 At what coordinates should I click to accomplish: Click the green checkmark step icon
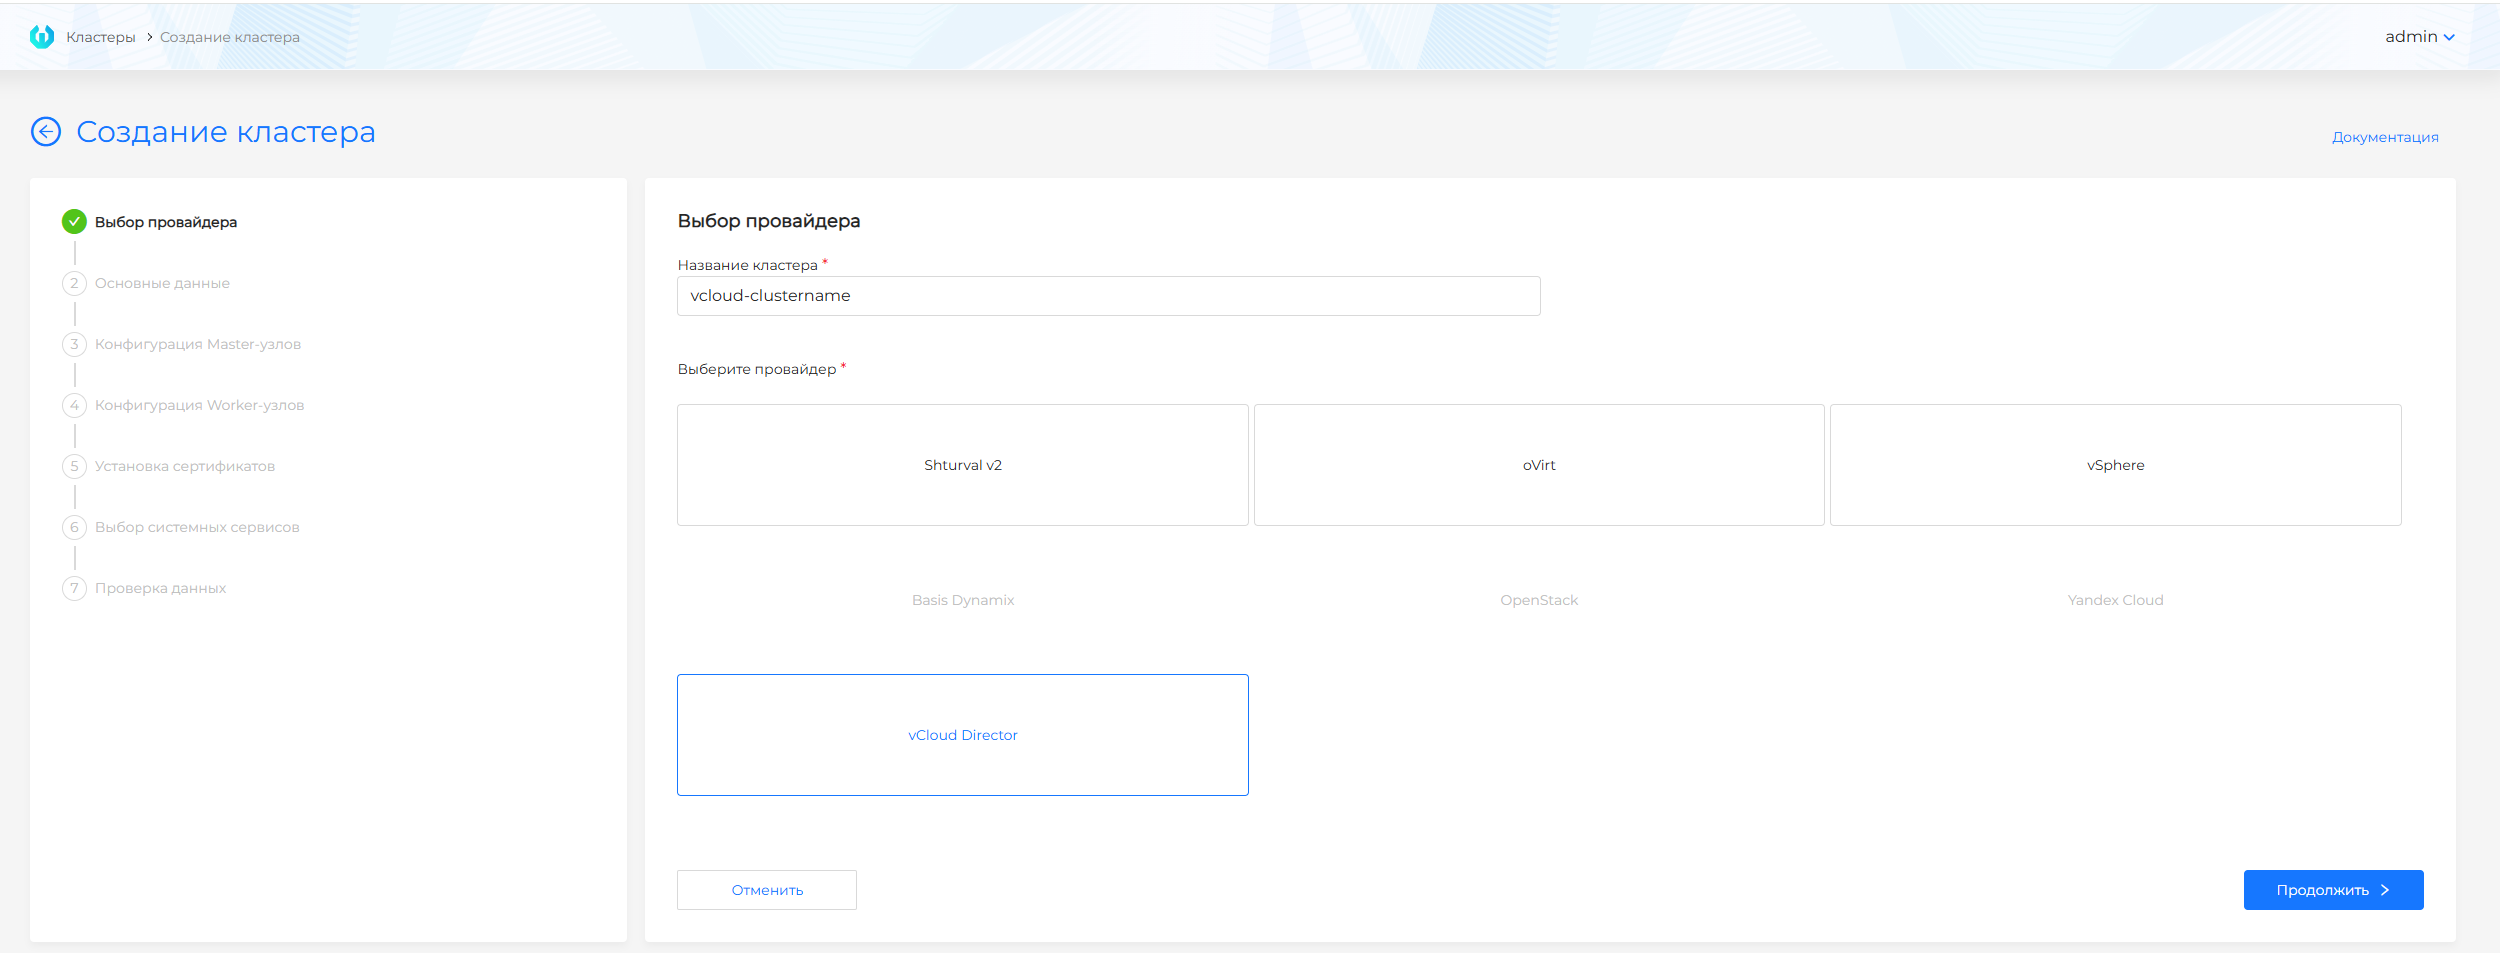[74, 222]
